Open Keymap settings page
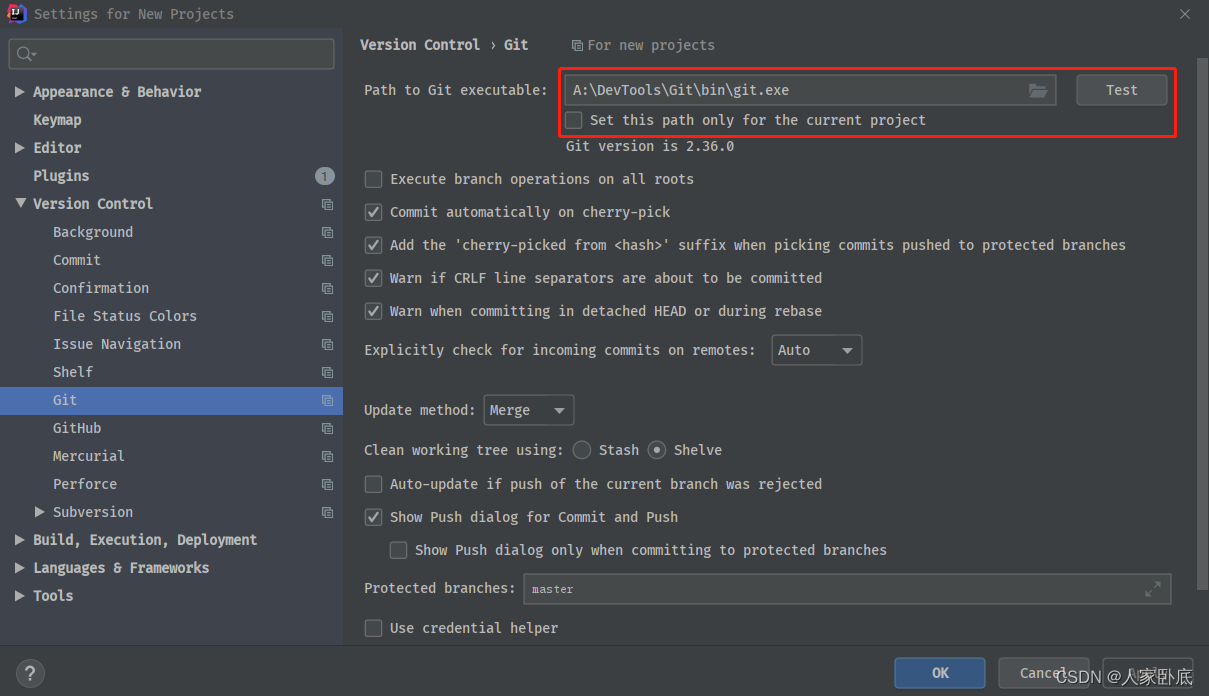 click(57, 120)
